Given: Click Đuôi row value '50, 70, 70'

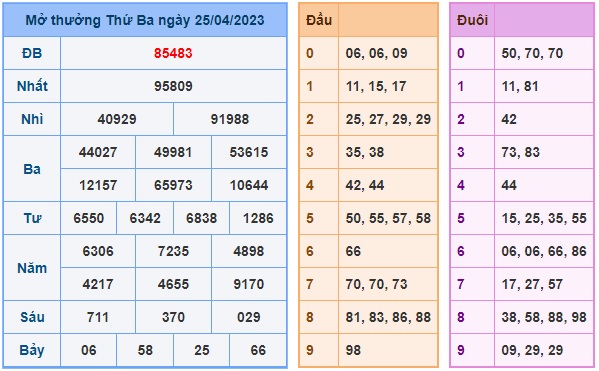Looking at the screenshot, I should 532,53.
